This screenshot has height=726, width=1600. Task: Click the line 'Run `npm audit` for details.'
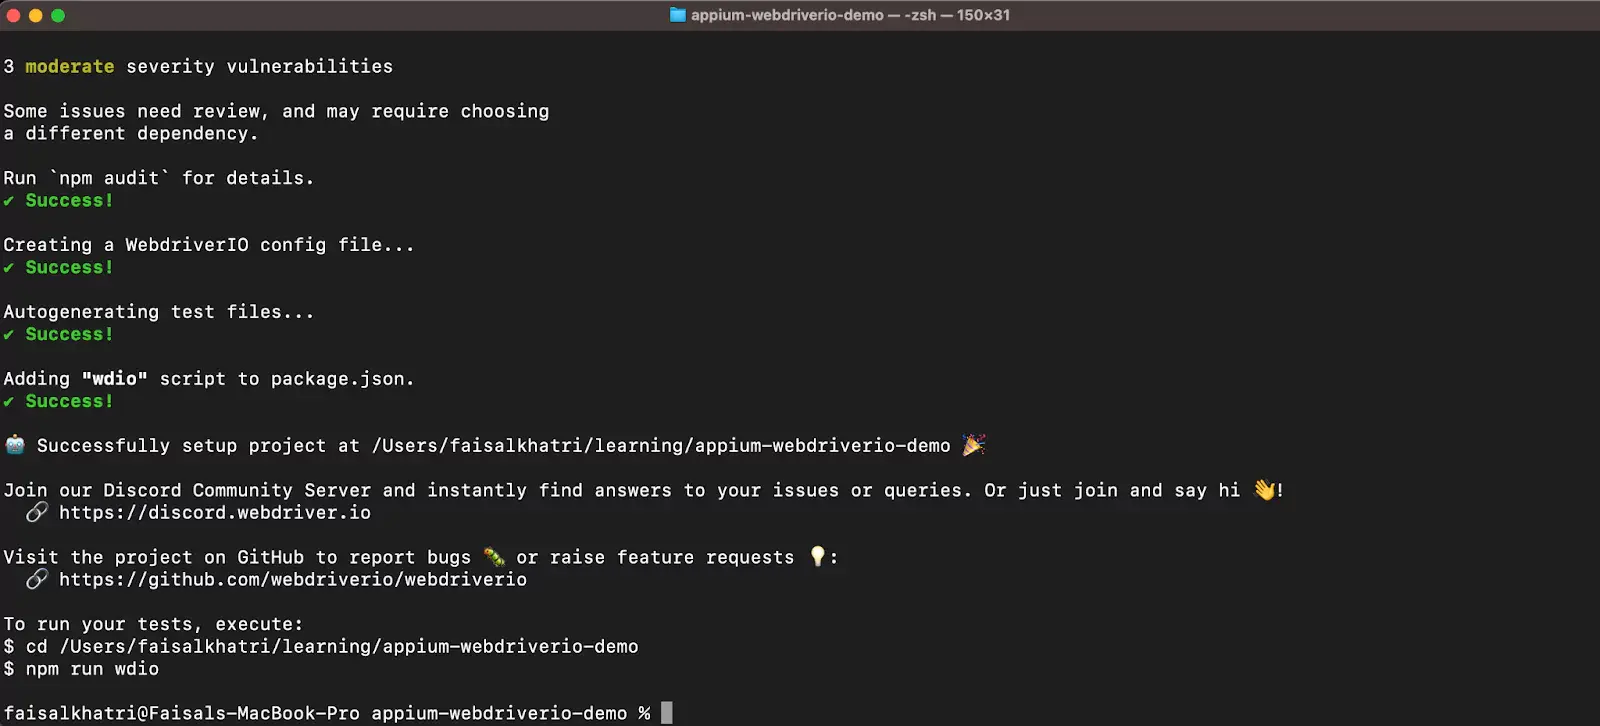point(159,178)
